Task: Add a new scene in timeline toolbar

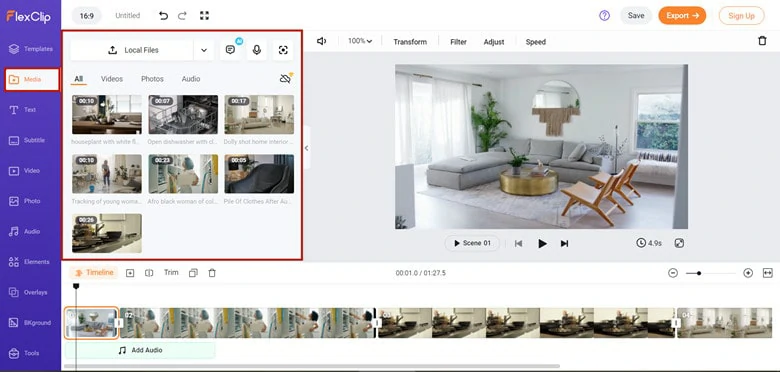Action: pyautogui.click(x=130, y=273)
